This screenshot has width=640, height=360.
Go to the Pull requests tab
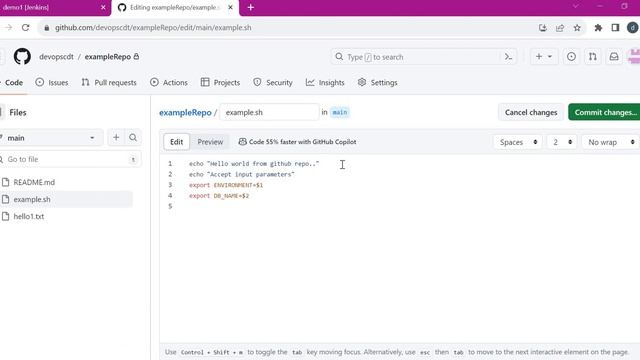click(109, 82)
